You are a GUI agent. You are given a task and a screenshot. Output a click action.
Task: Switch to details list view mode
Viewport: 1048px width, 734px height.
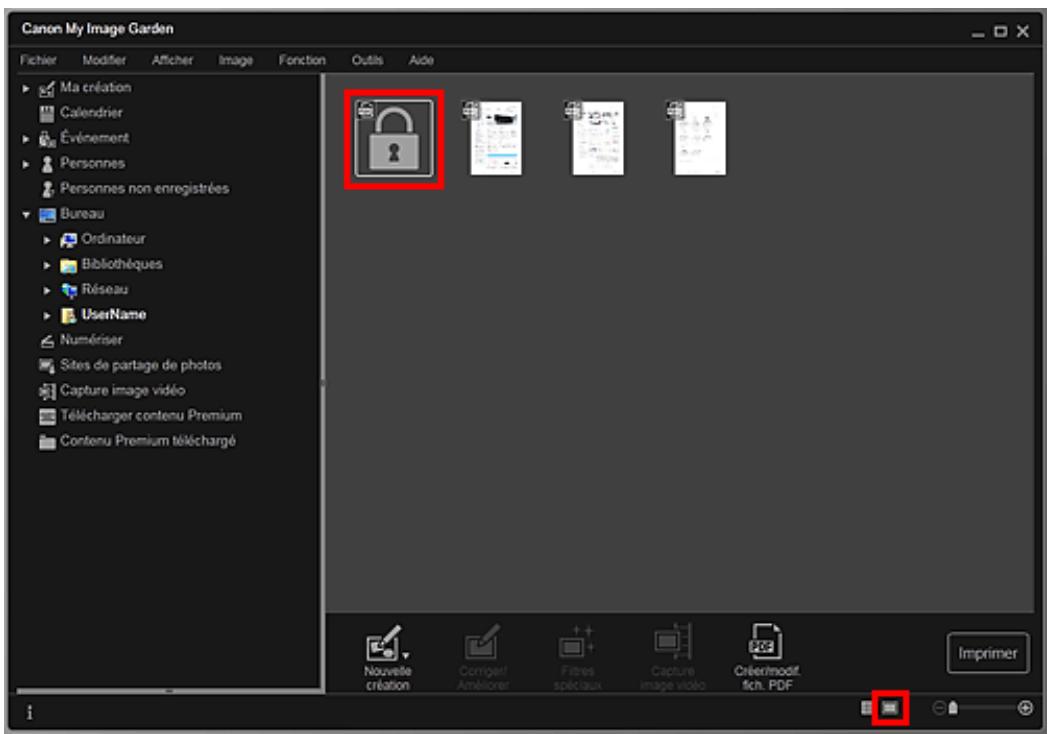coord(890,707)
